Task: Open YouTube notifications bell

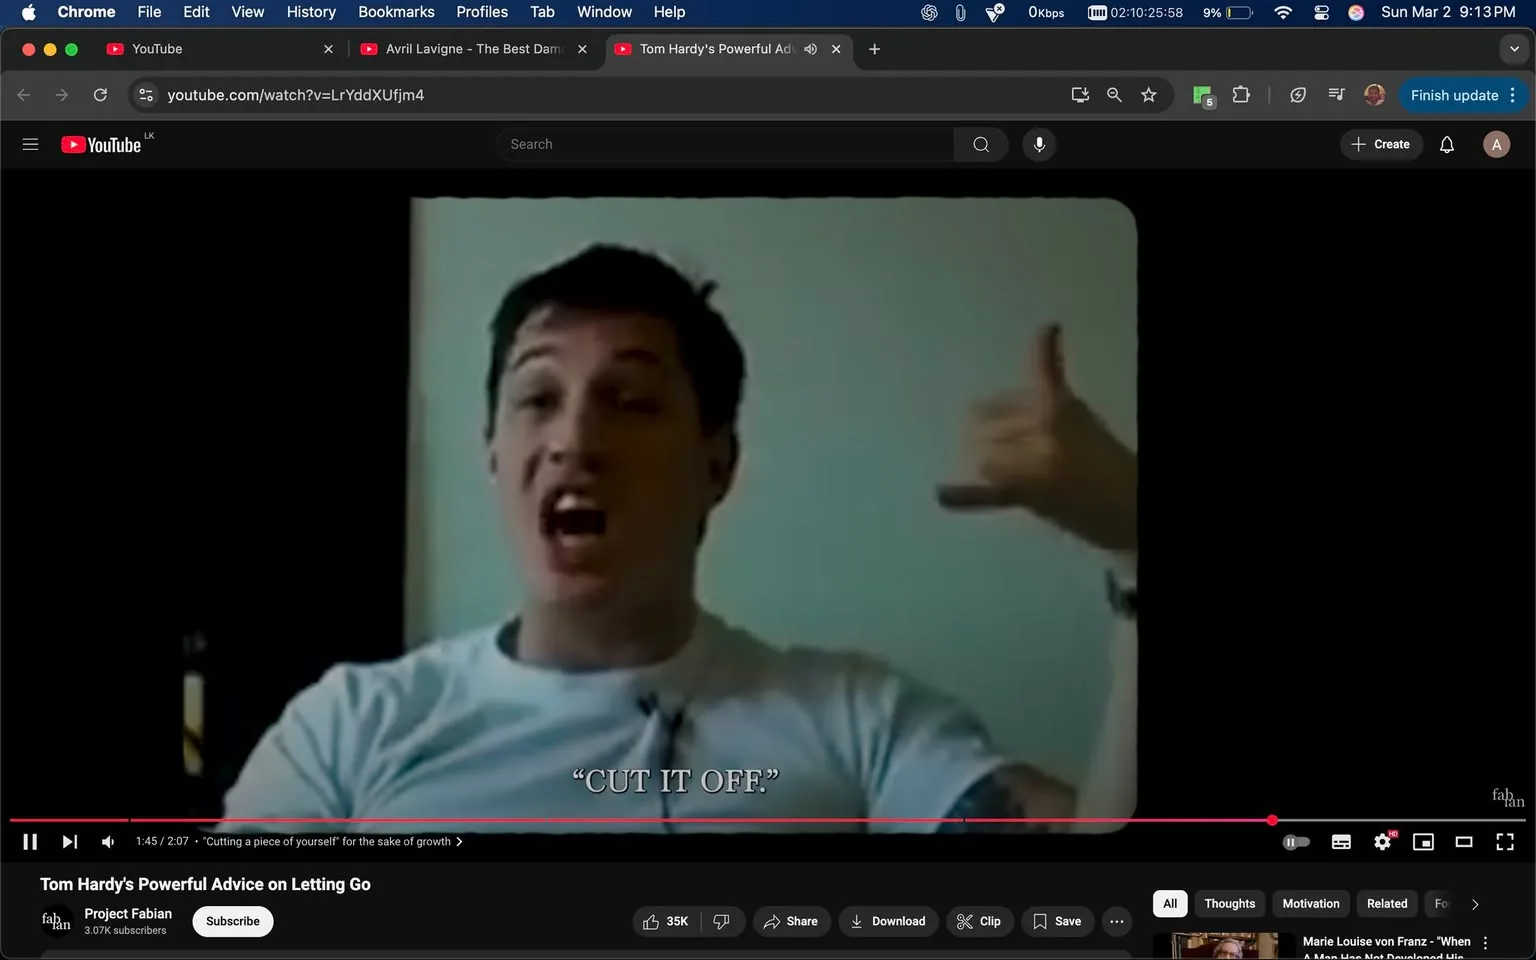Action: [x=1446, y=144]
